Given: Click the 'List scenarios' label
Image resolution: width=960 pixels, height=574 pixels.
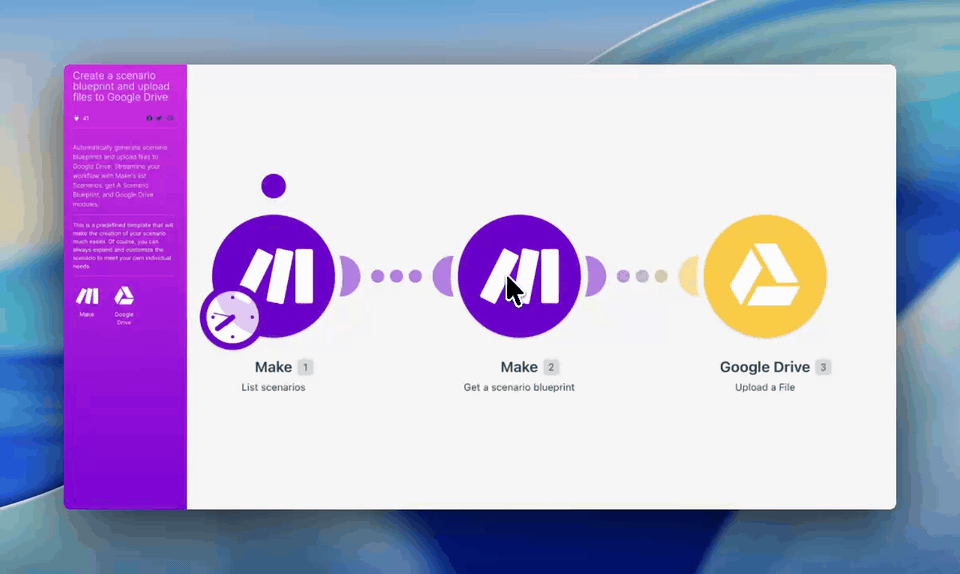Looking at the screenshot, I should [x=273, y=387].
